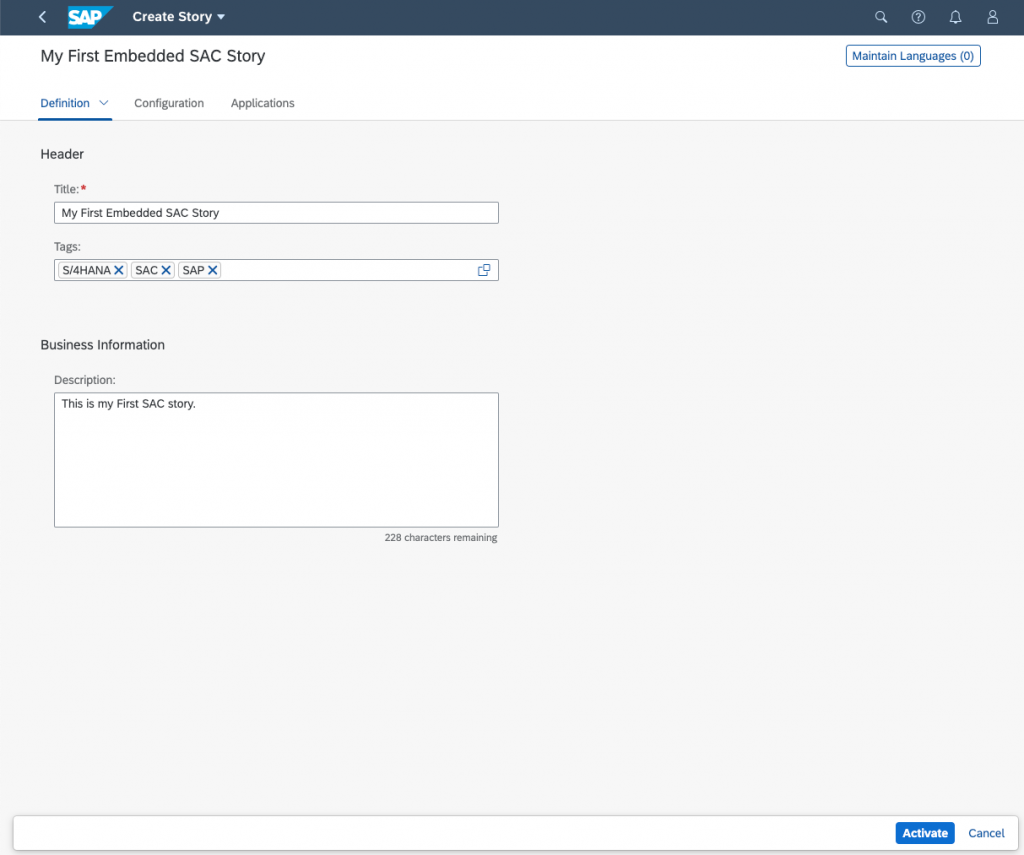1024x855 pixels.
Task: Open the search icon in header
Action: (881, 17)
